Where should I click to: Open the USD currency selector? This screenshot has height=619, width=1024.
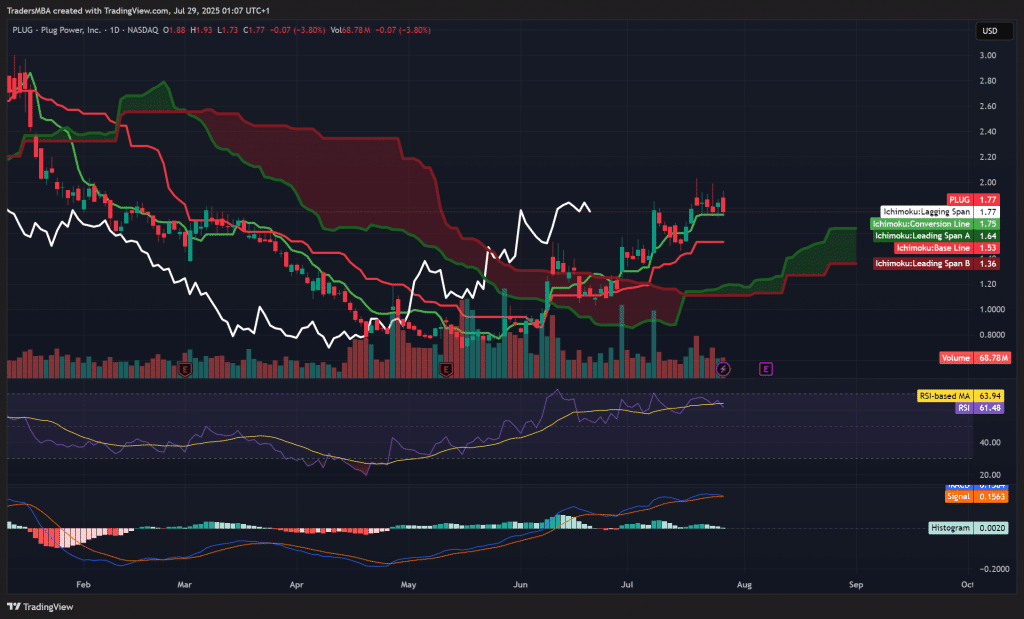coord(989,30)
